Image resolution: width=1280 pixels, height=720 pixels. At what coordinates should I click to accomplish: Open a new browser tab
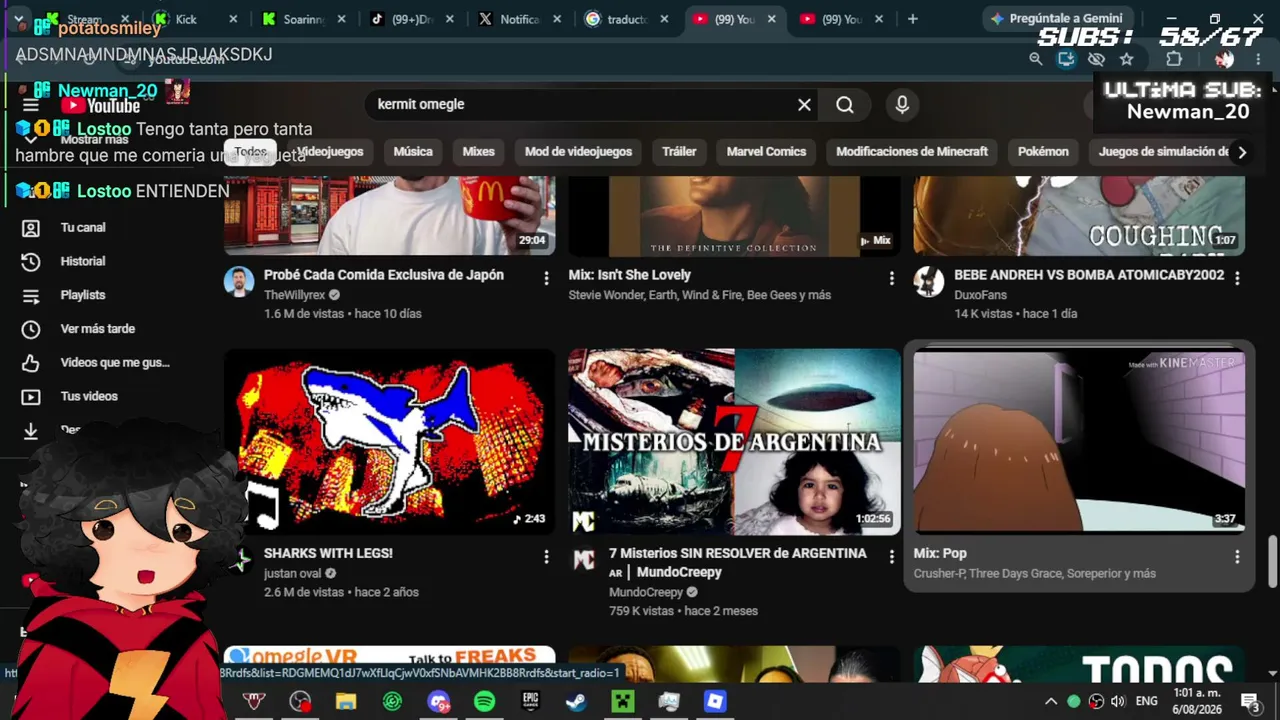tap(912, 19)
